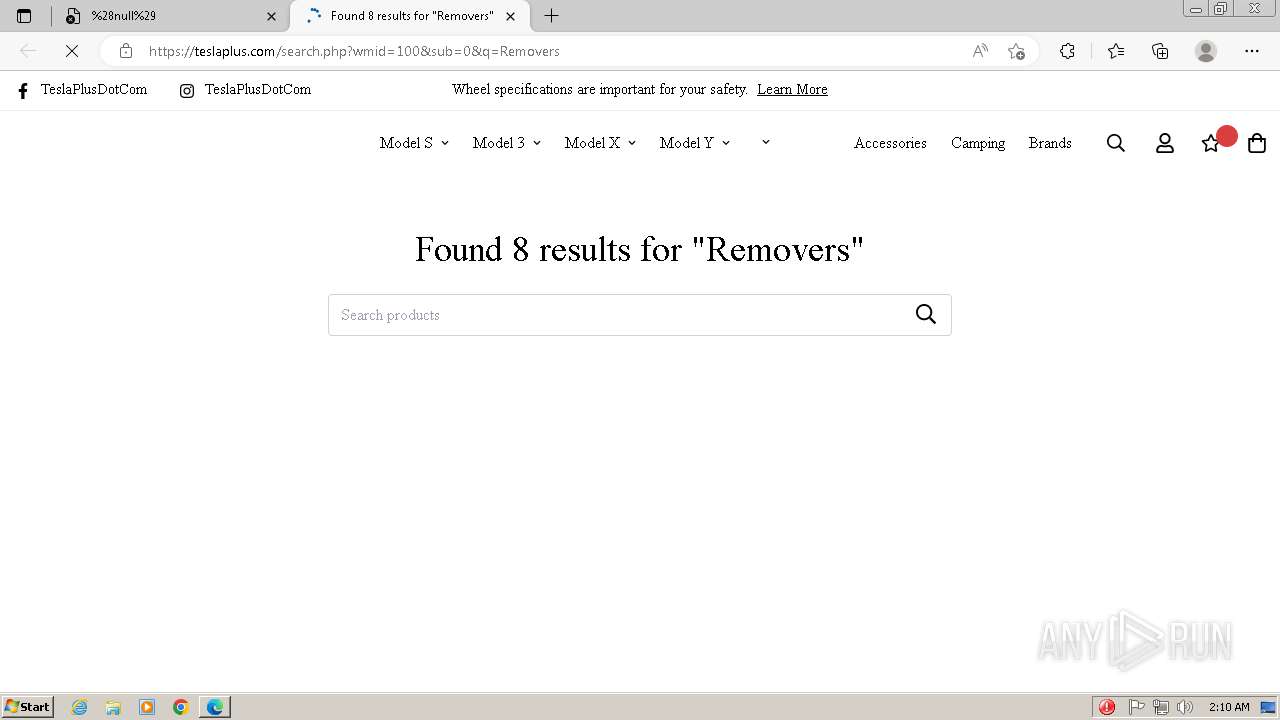Screen dimensions: 1280x720
Task: Submit search with magnifier button in search box
Action: (926, 315)
